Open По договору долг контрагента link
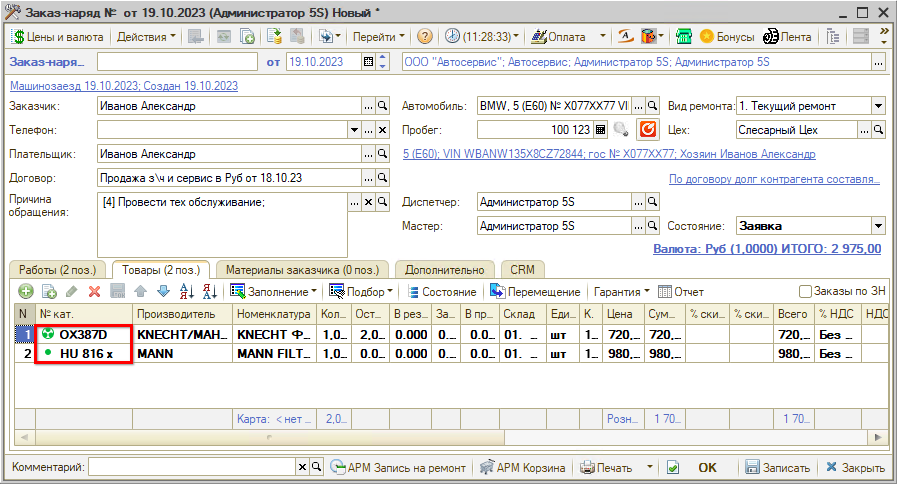Screen dimensions: 897x484 click(x=774, y=179)
